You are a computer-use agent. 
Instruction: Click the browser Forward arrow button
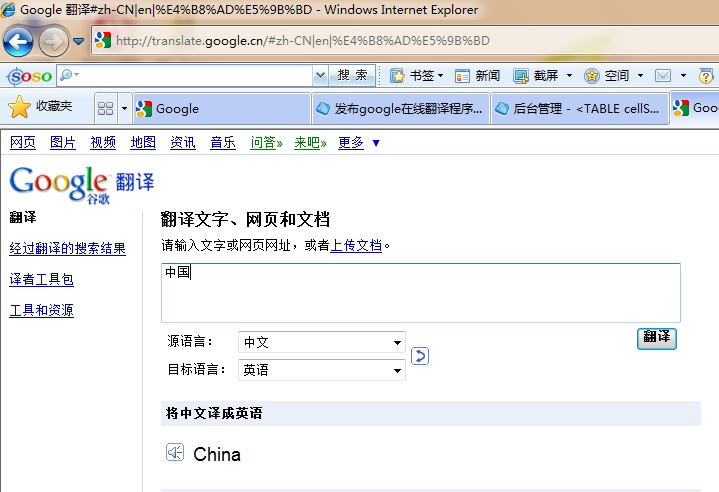pos(54,42)
